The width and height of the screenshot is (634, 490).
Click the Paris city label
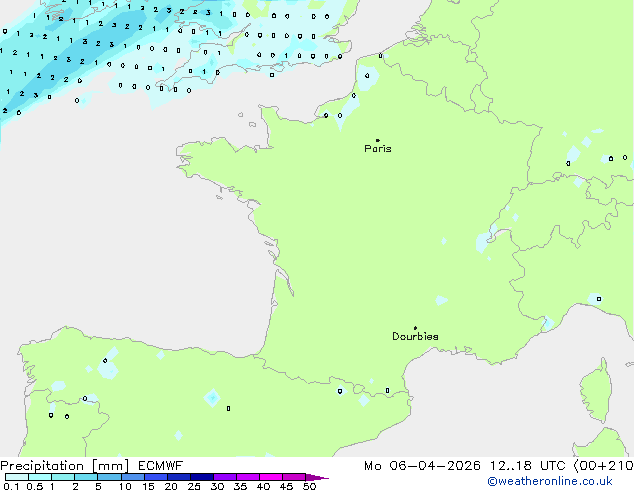tap(378, 149)
